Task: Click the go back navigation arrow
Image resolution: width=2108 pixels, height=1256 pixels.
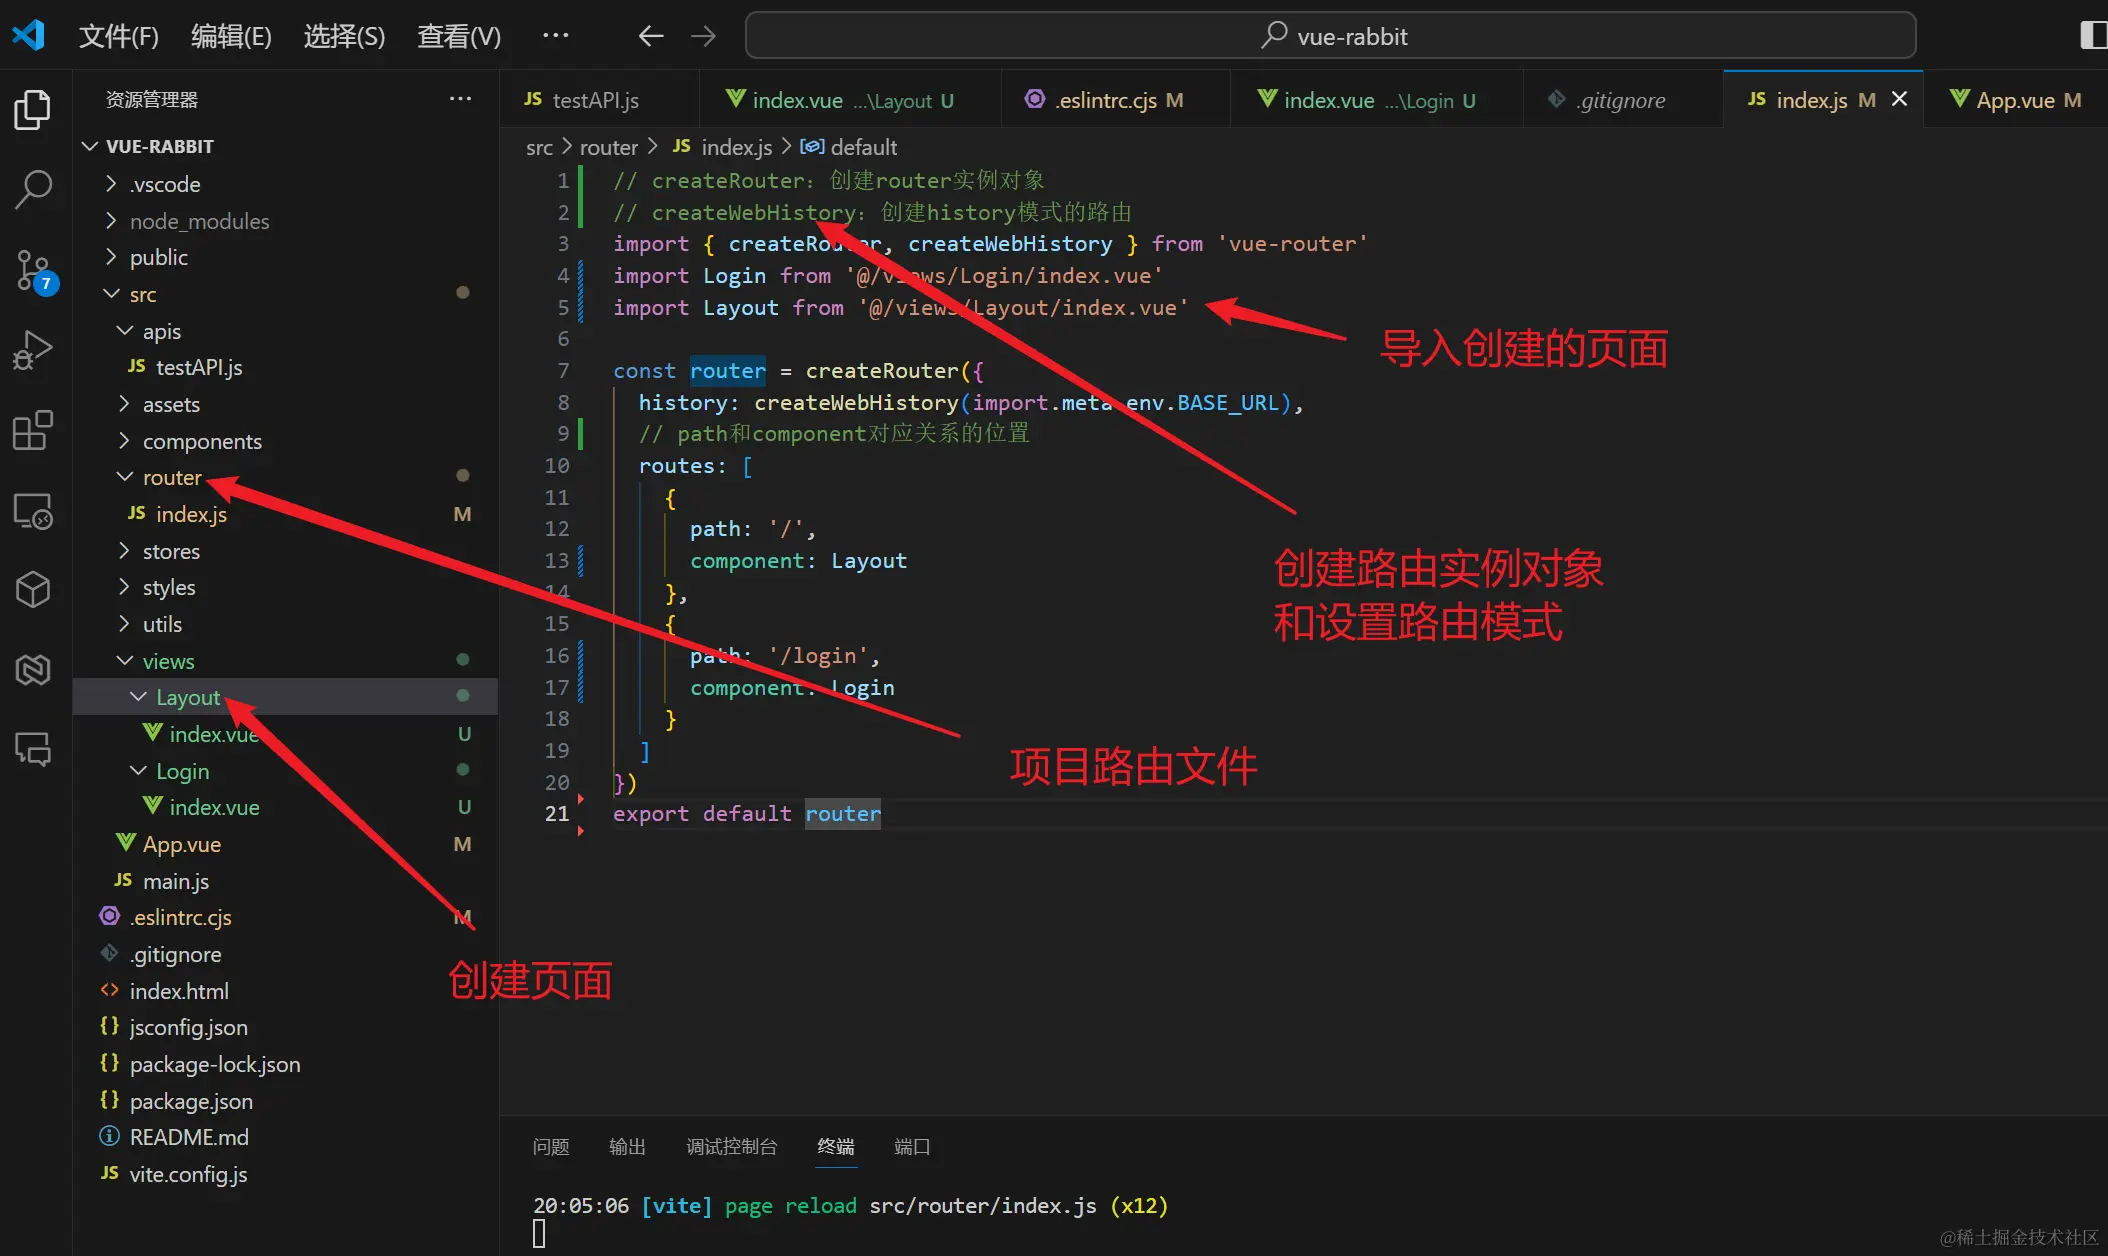Action: coord(651,37)
